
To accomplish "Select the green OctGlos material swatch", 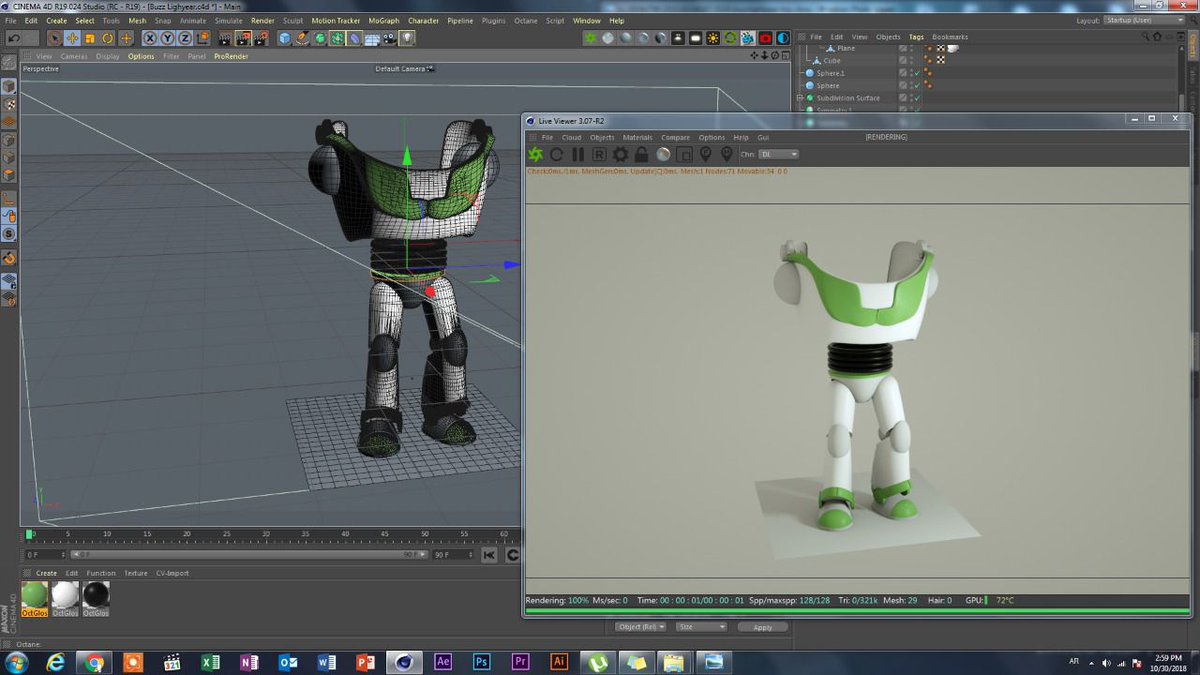I will 35,596.
